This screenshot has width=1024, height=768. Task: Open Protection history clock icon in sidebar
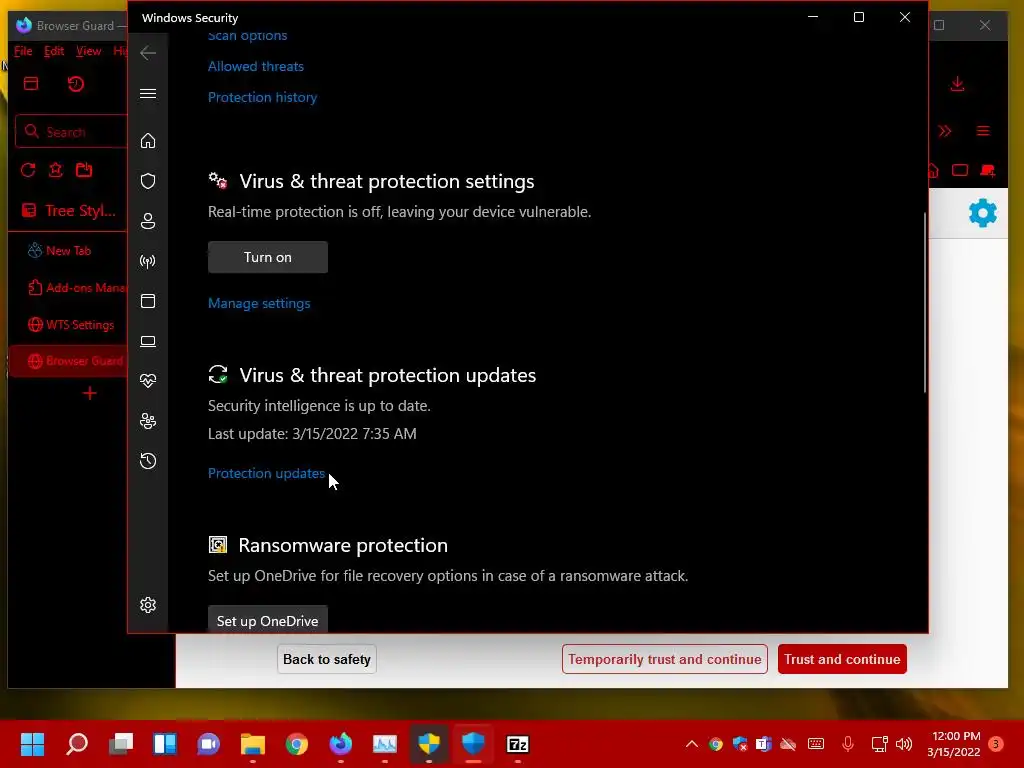pos(148,461)
